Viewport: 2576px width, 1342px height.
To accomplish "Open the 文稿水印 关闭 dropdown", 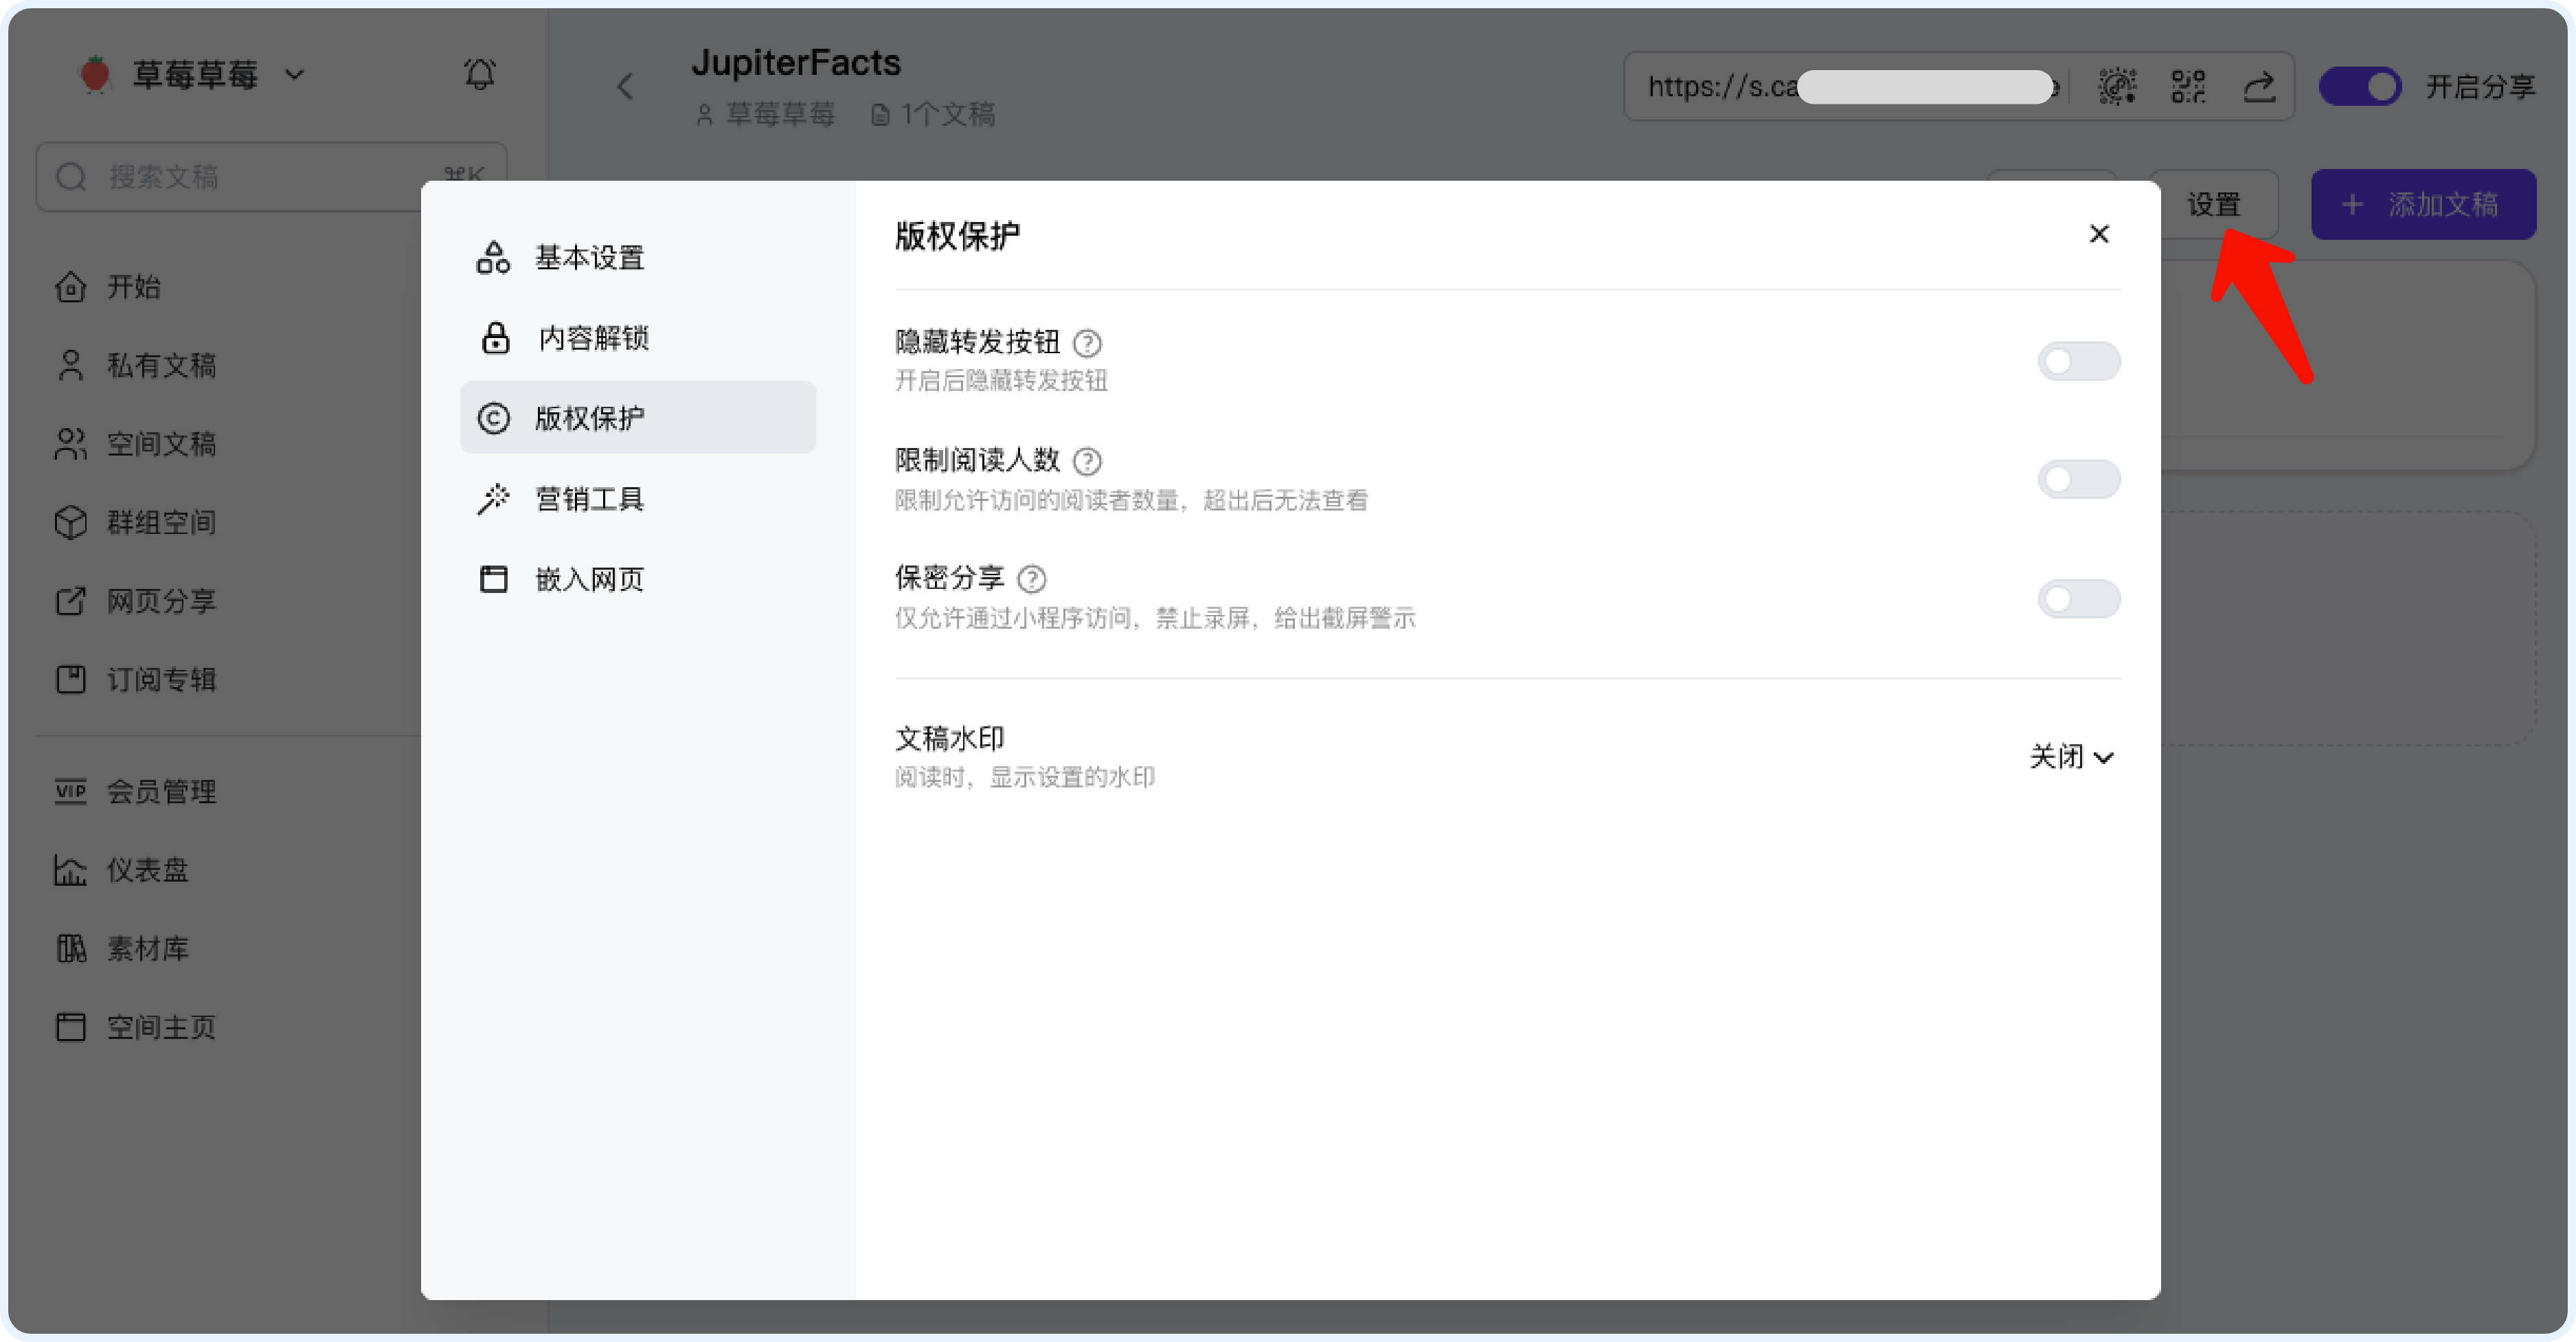I will [x=2070, y=757].
